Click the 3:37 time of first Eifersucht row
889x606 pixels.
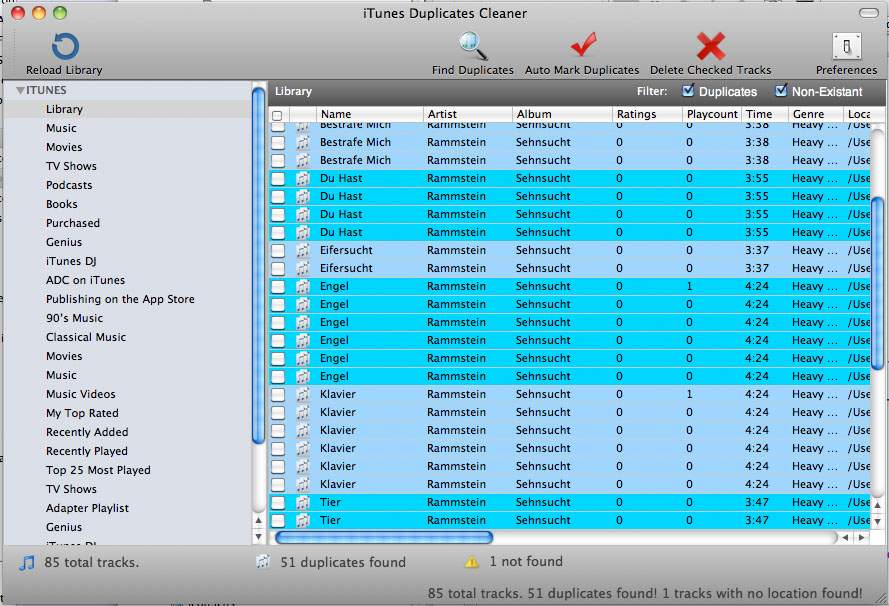point(757,250)
